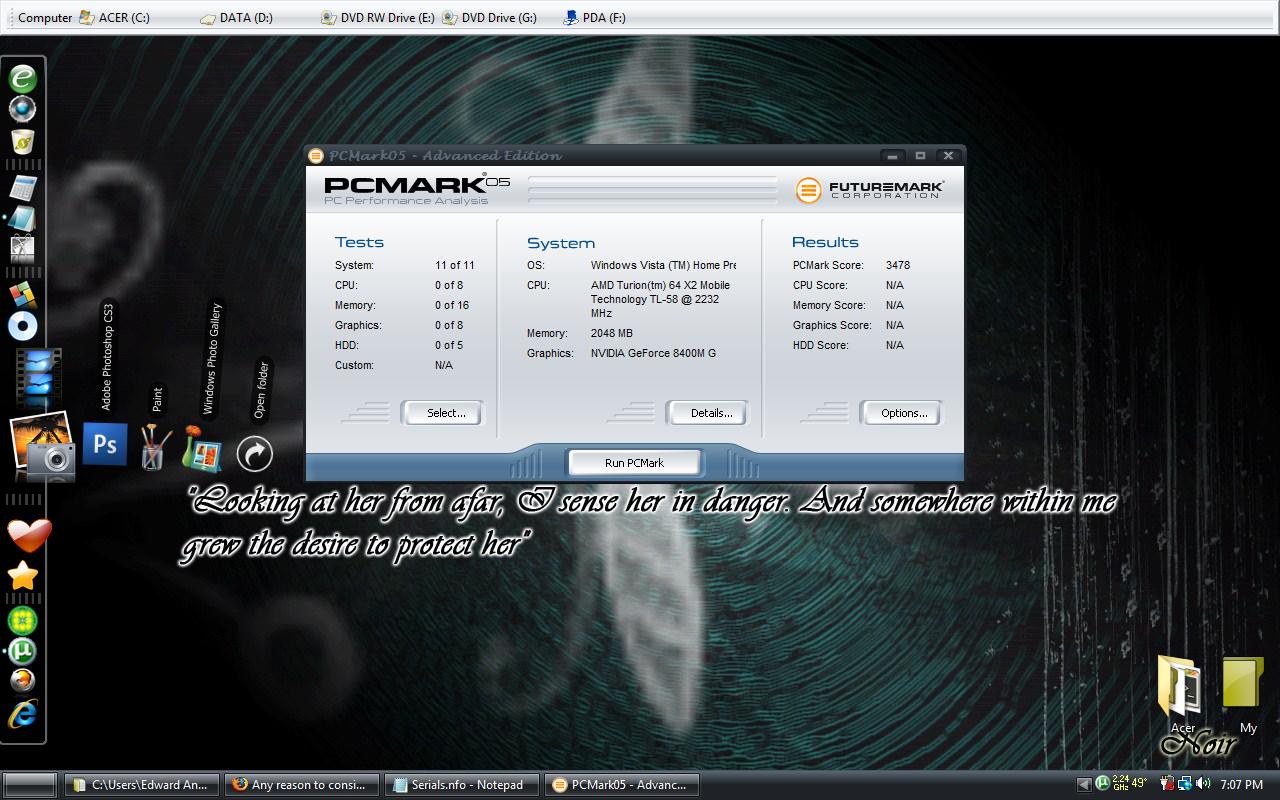Viewport: 1280px width, 800px height.
Task: Switch to Serials.nfo - Notepad window
Action: click(462, 785)
